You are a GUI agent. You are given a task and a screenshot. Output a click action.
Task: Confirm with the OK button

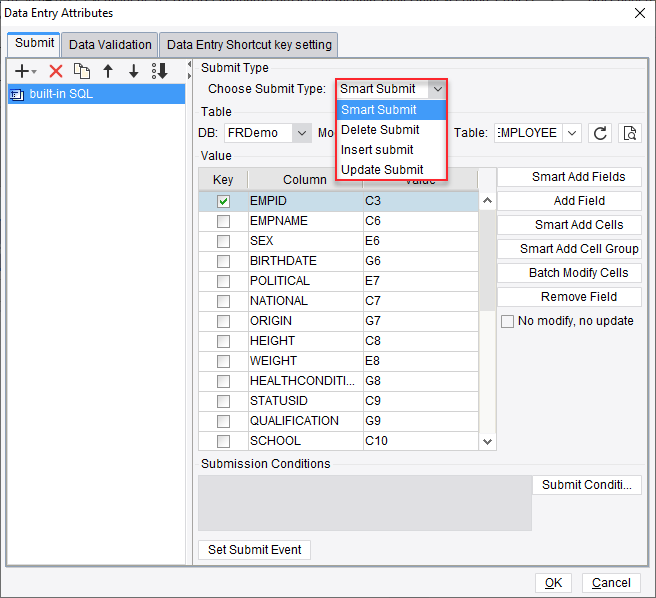point(553,583)
